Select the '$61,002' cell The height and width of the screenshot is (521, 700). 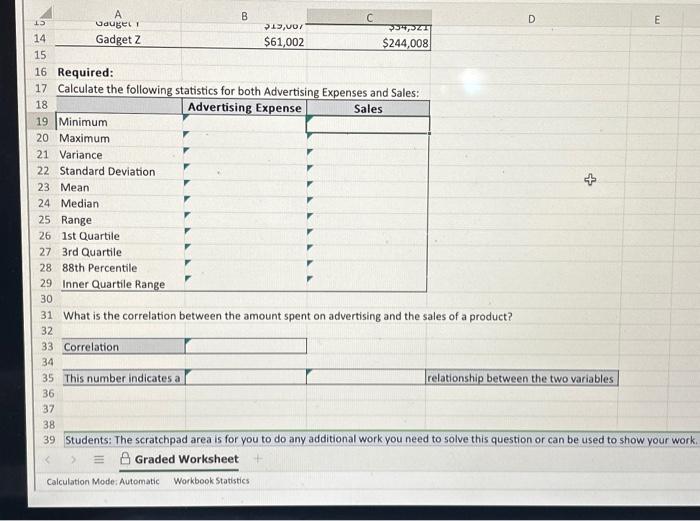coord(244,41)
